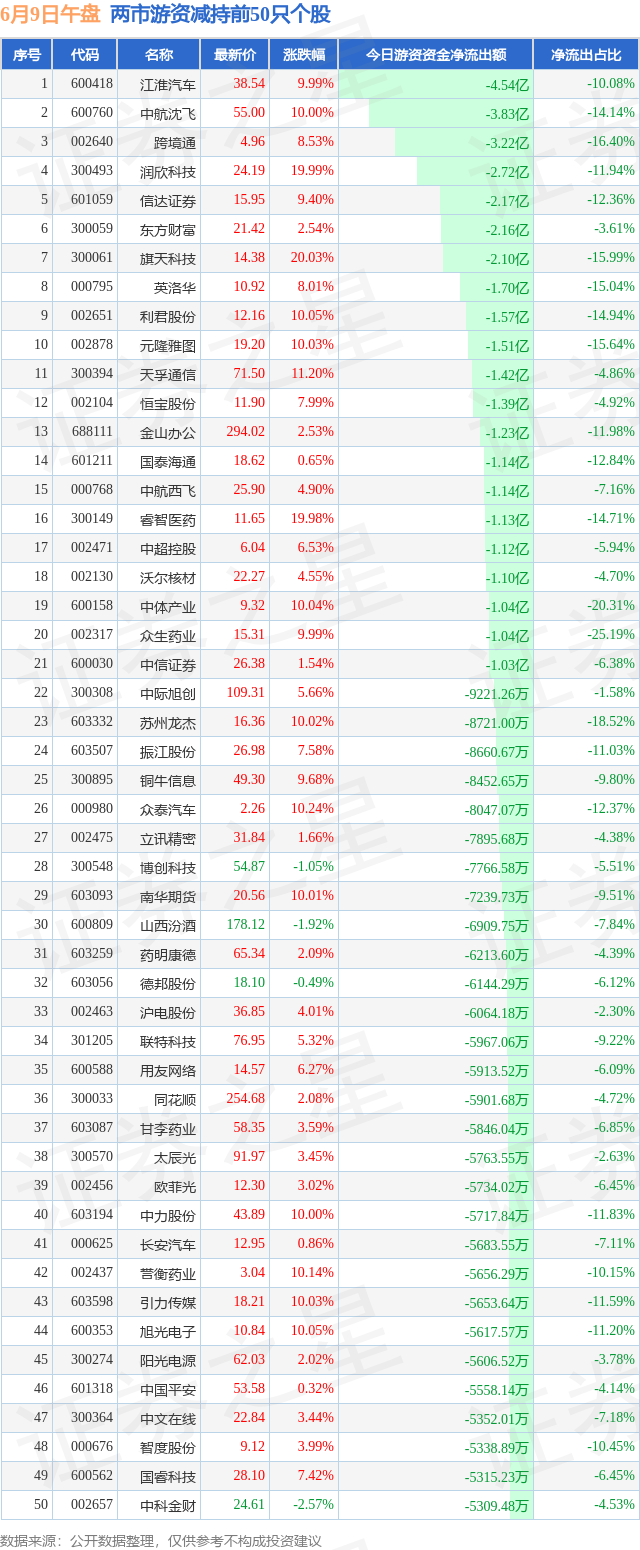Screen dimensions: 640x1550
Task: Click the stock name 南华期货
Action: coord(168,897)
